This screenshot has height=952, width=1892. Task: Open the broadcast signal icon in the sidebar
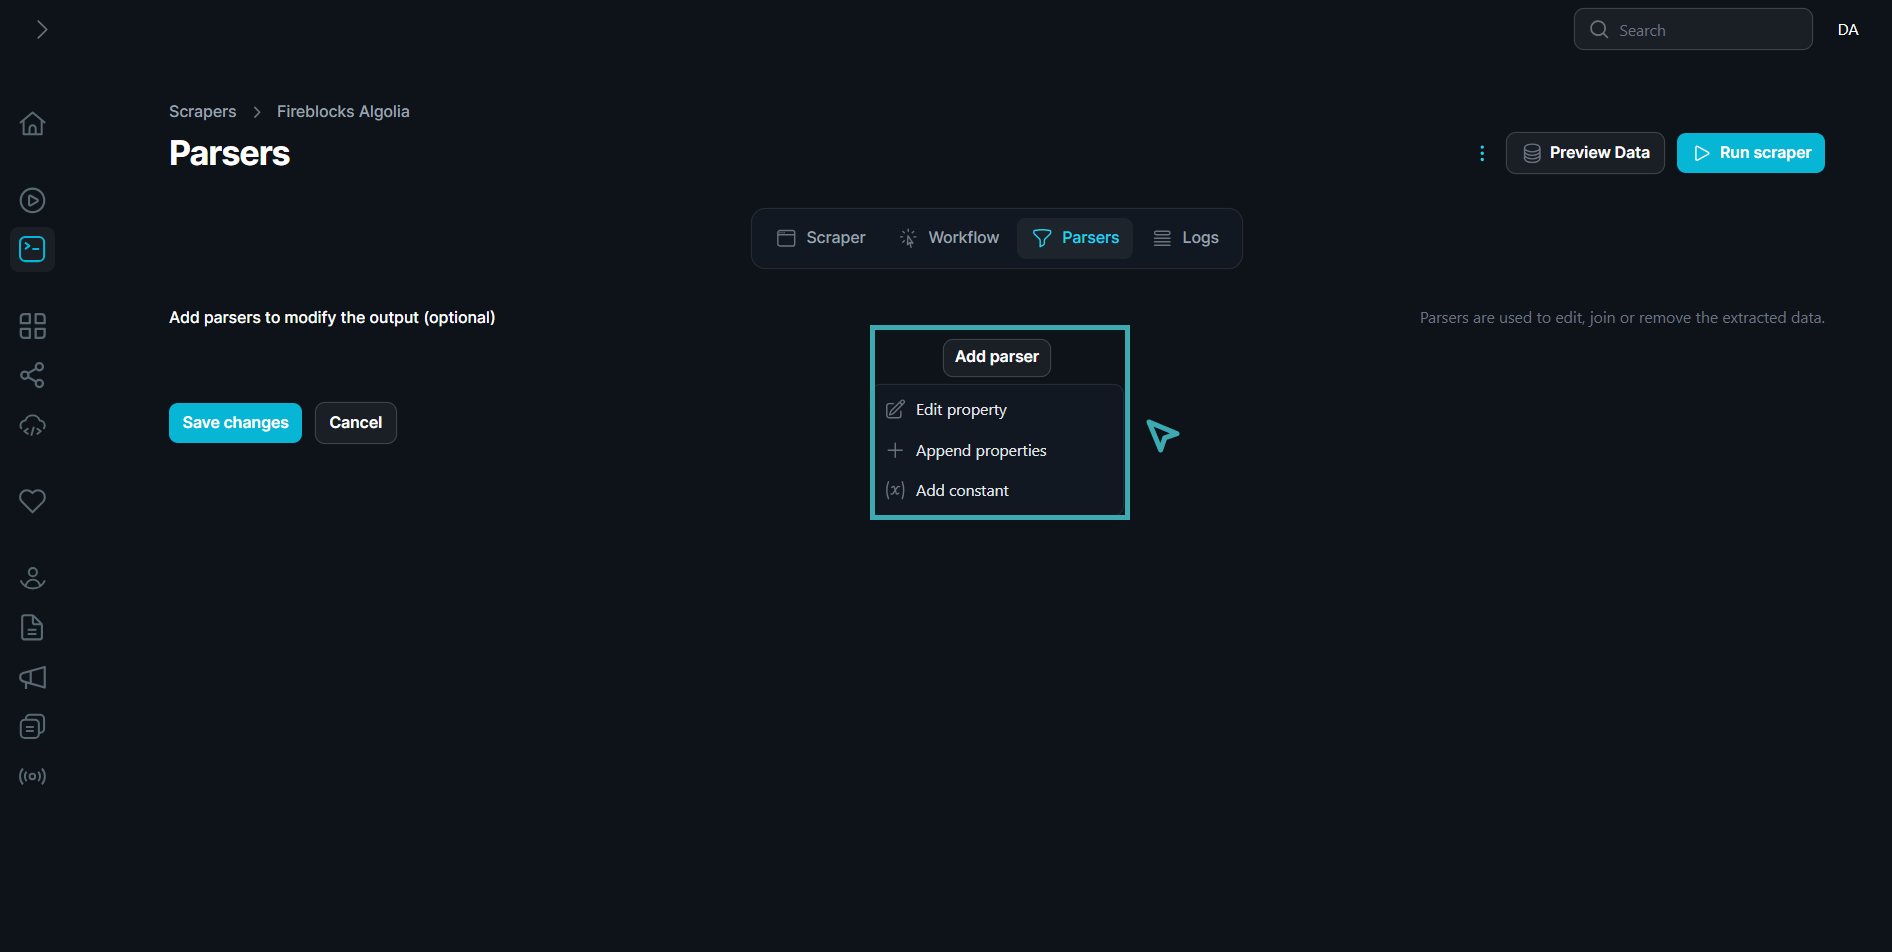33,776
